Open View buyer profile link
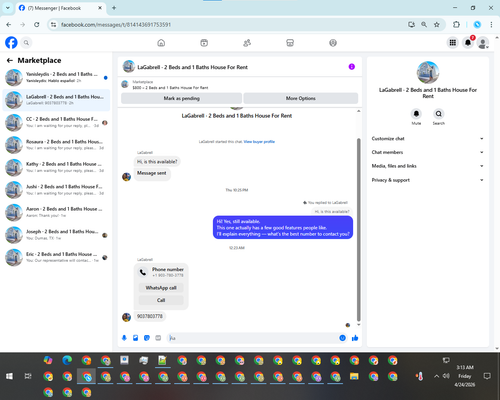The height and width of the screenshot is (400, 500). pyautogui.click(x=259, y=142)
